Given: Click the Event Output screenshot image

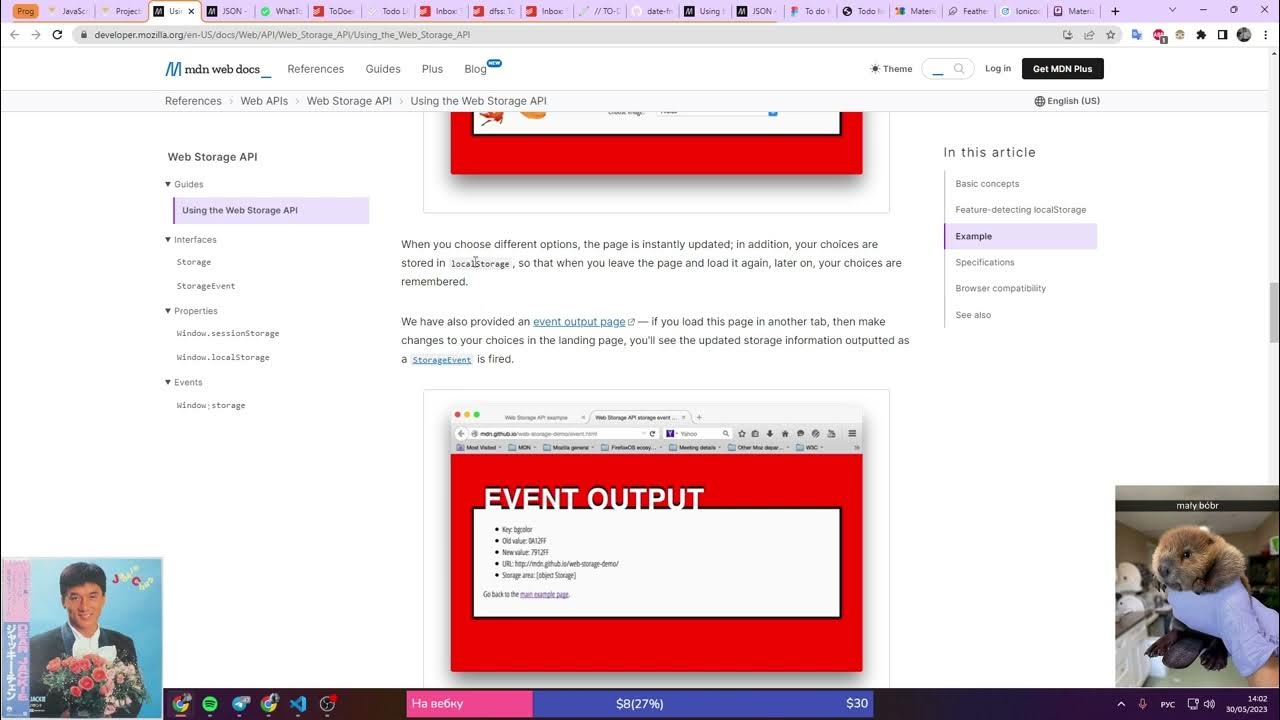Looking at the screenshot, I should 656,540.
